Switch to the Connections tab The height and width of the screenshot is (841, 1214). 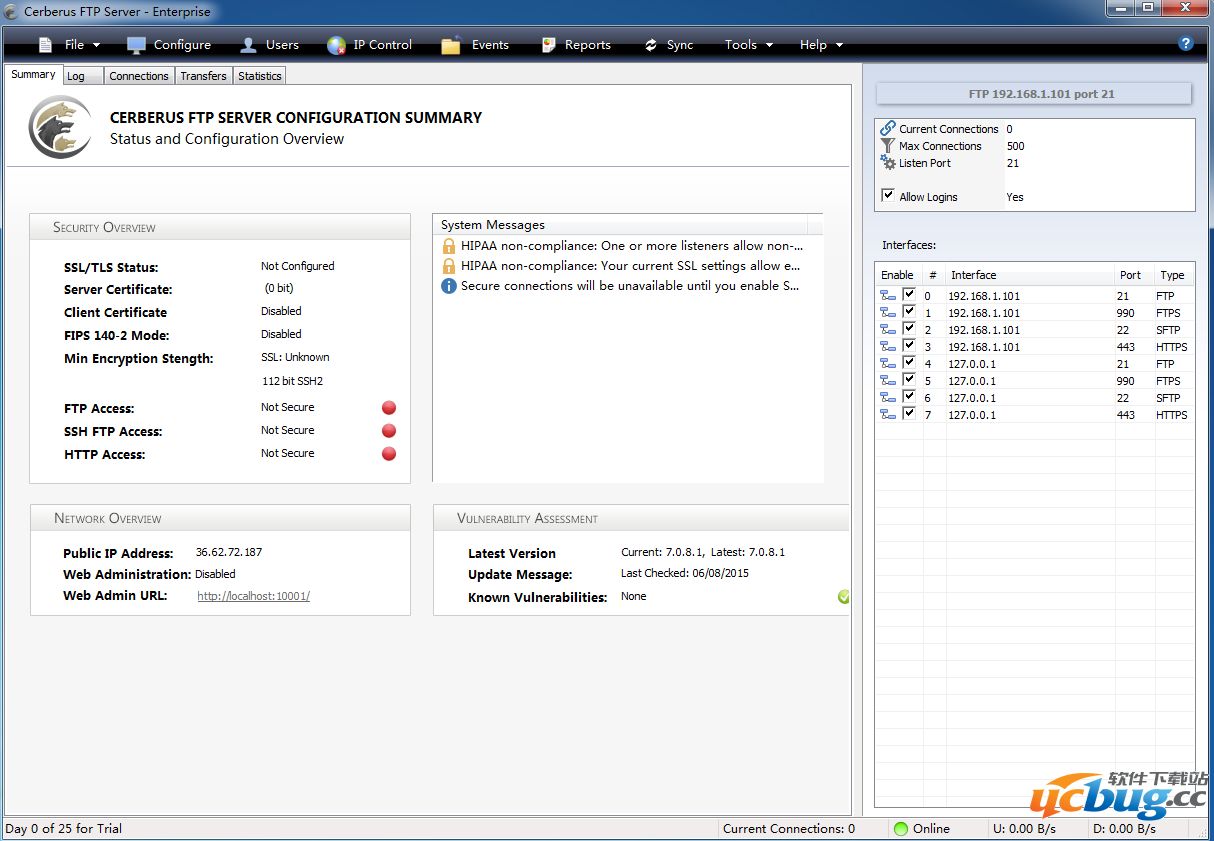[x=139, y=76]
